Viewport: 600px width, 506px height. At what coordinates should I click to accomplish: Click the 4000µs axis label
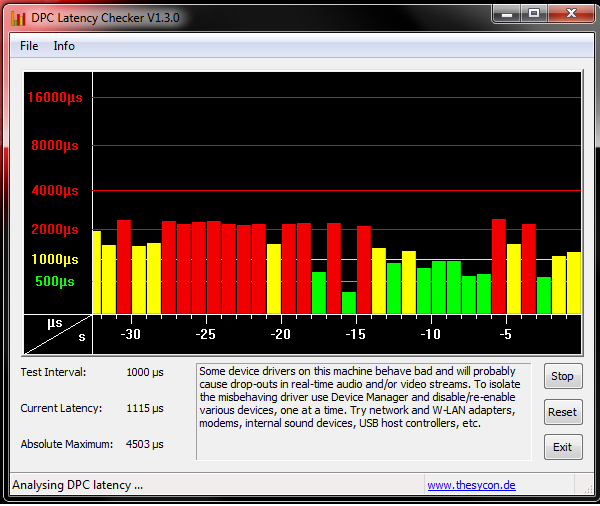click(x=55, y=190)
